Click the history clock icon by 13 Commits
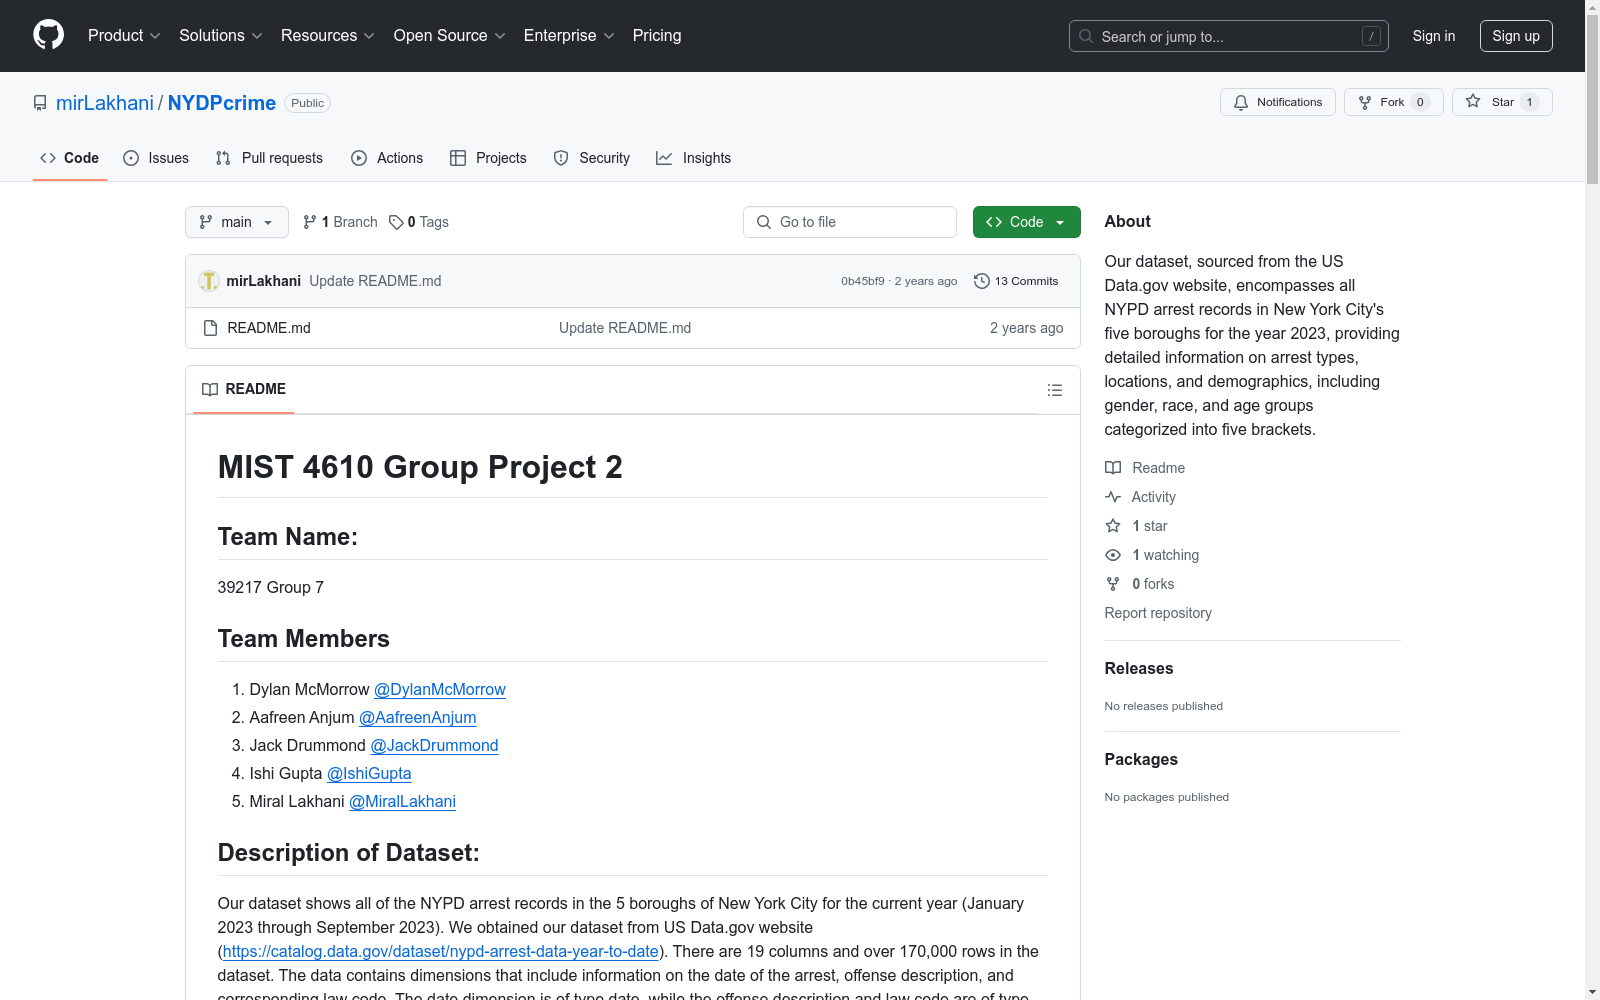The image size is (1600, 1000). click(982, 281)
